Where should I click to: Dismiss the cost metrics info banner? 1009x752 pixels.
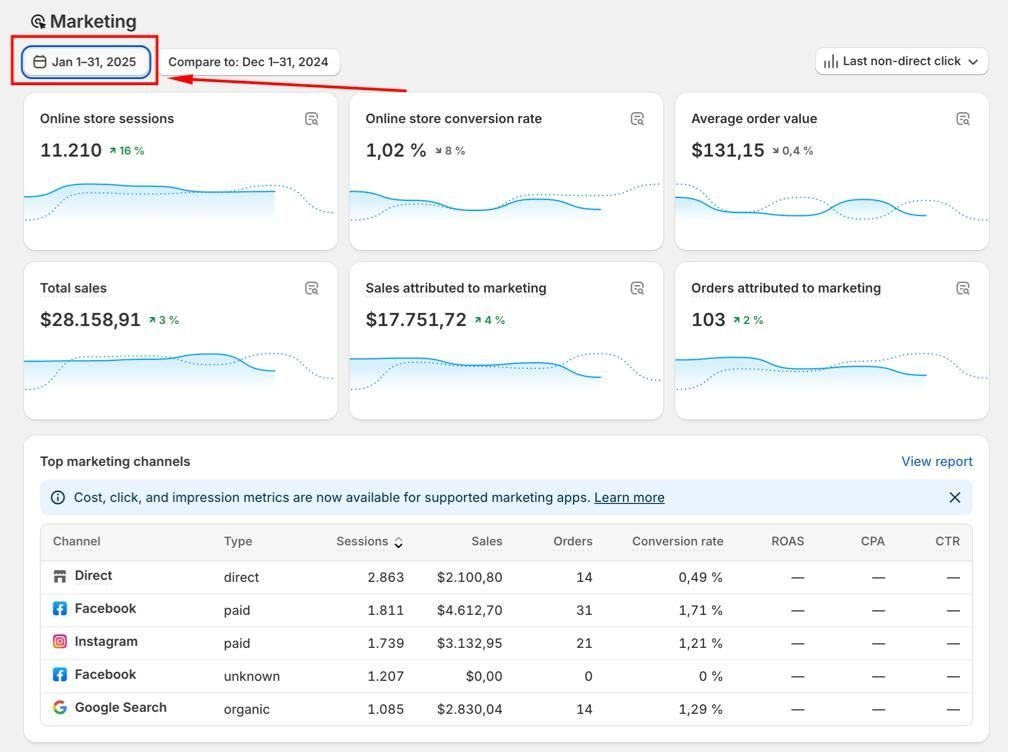(x=954, y=497)
